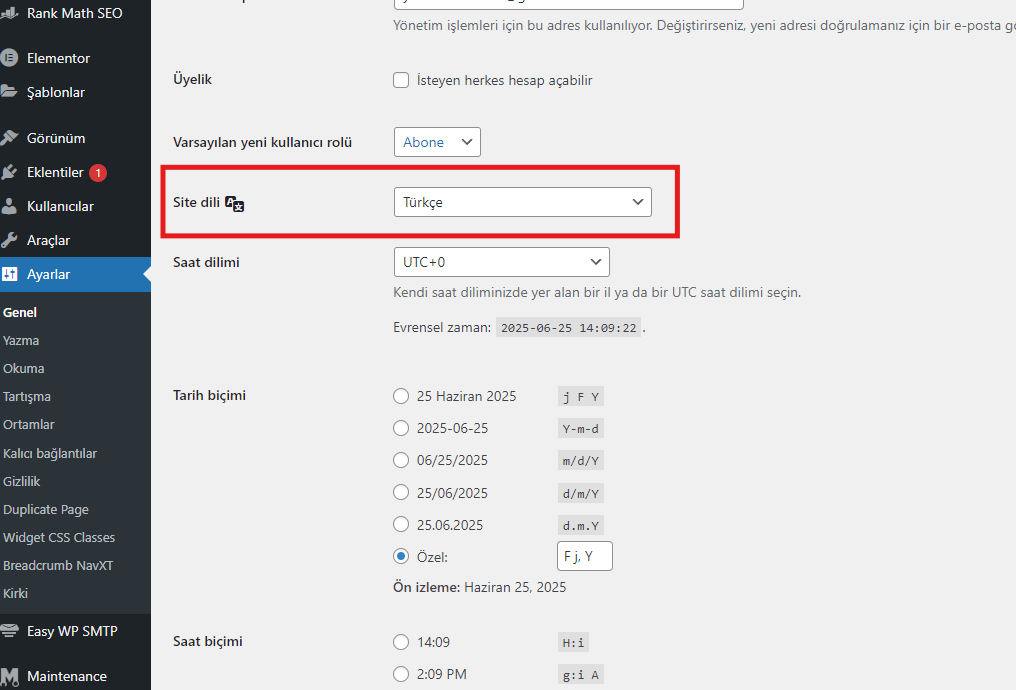Go to Okuma settings submenu
Image resolution: width=1016 pixels, height=690 pixels.
tap(24, 368)
